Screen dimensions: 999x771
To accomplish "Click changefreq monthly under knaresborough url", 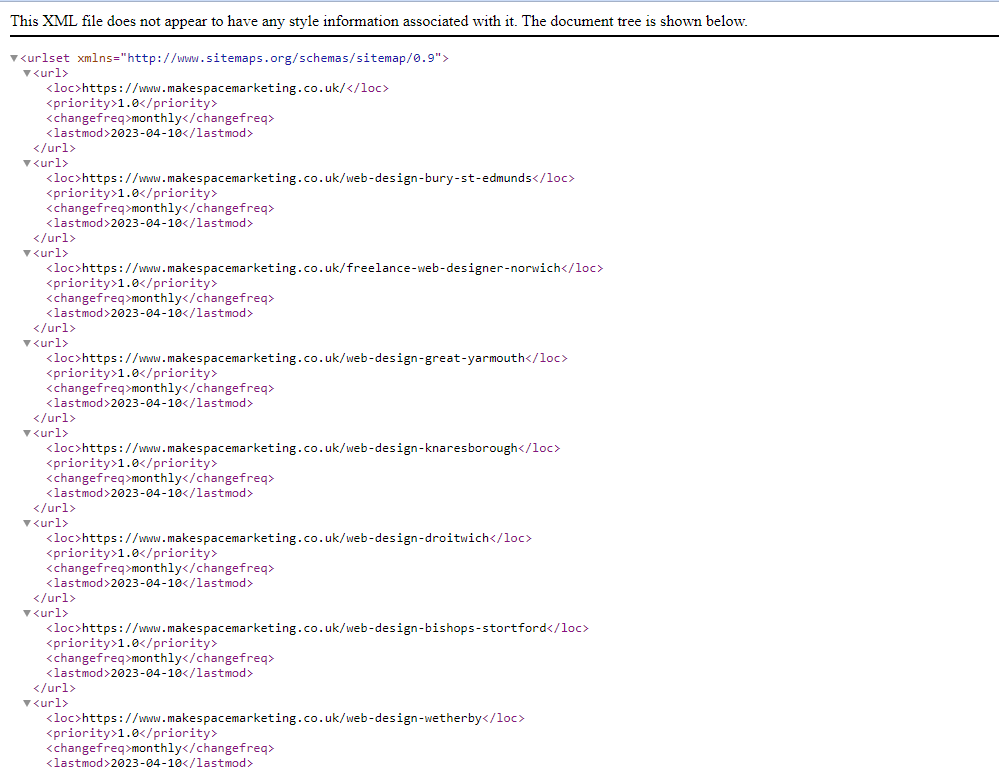I will [x=160, y=478].
